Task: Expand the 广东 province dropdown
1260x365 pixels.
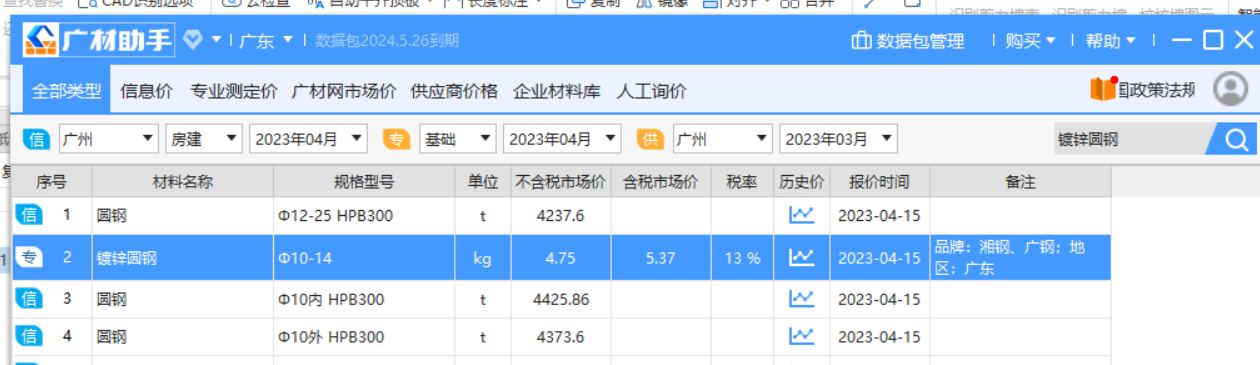Action: [x=266, y=41]
